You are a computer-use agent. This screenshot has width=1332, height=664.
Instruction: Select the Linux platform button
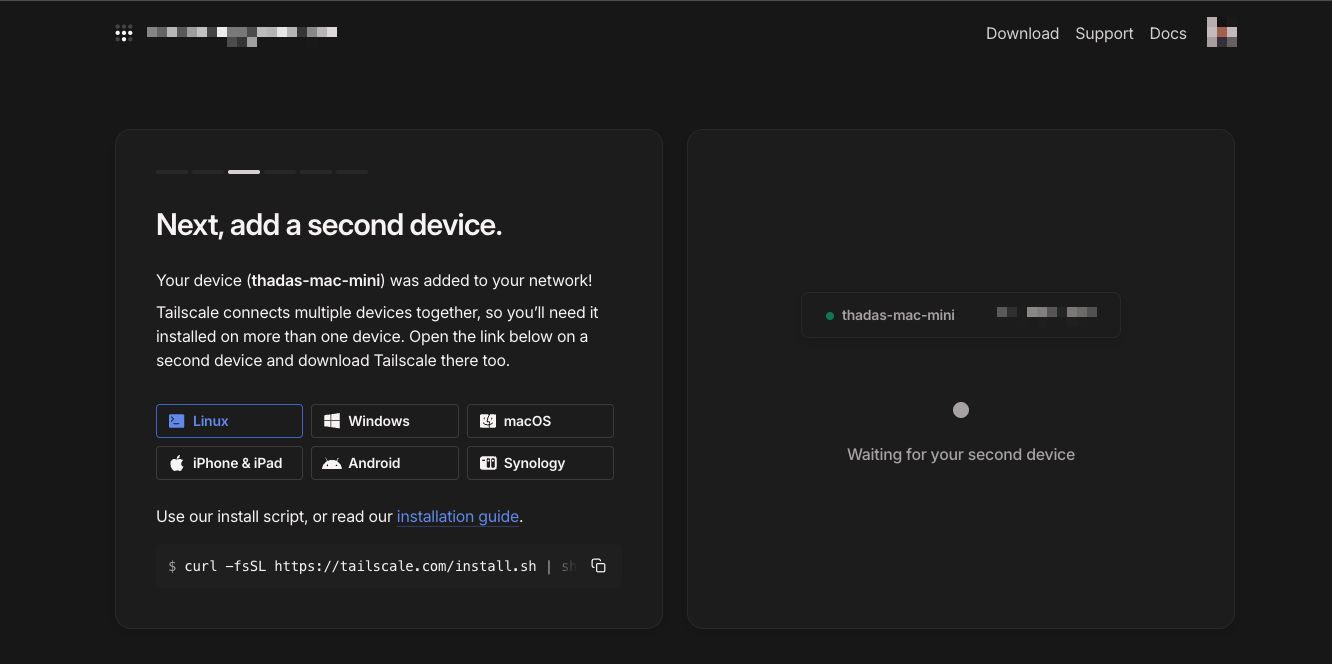click(229, 421)
